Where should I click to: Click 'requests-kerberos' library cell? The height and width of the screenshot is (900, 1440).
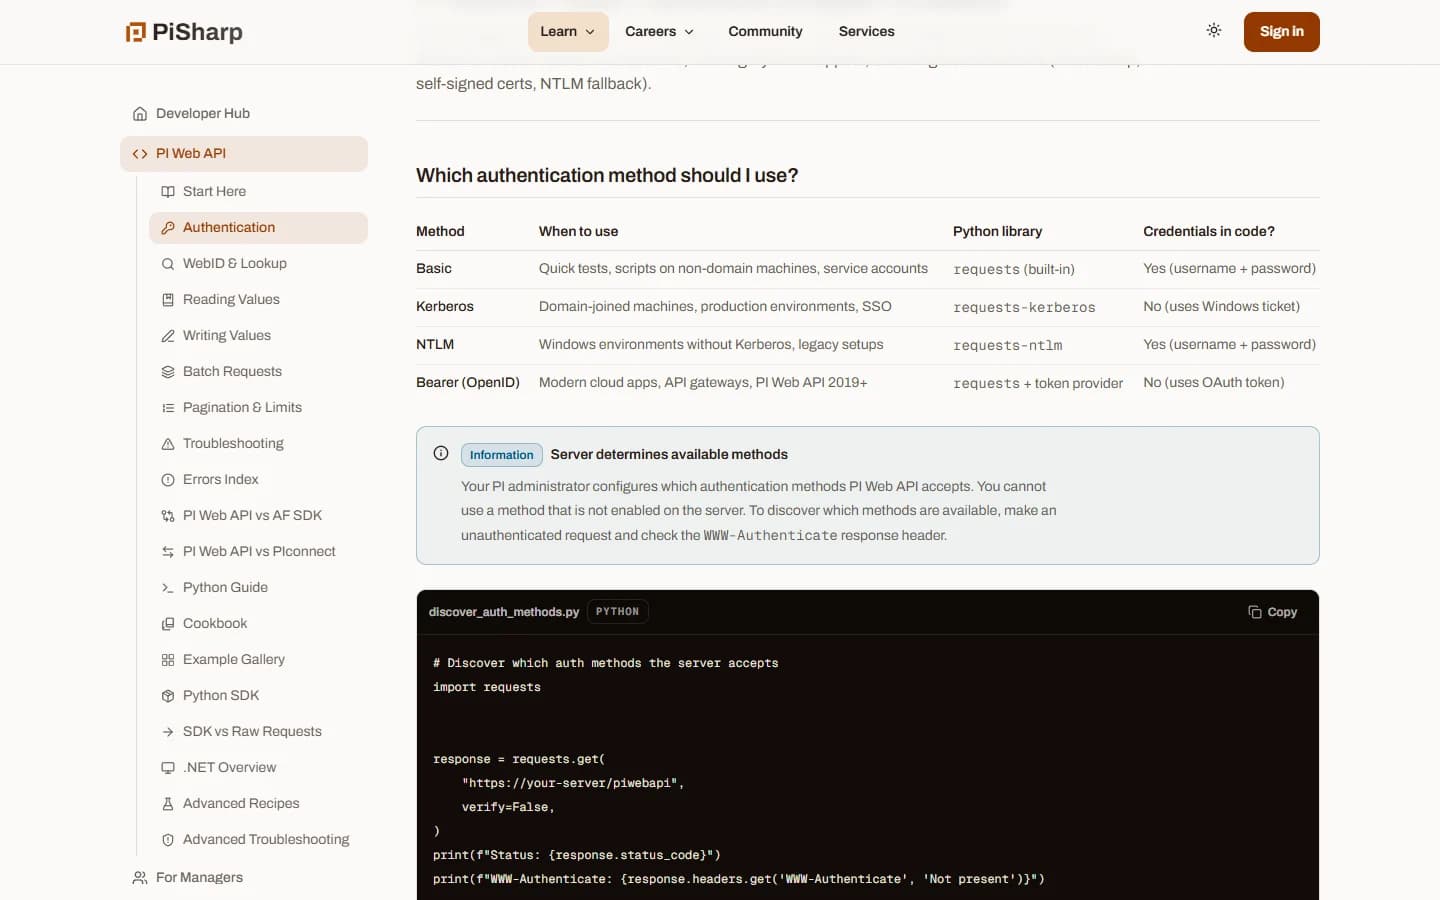1024,307
